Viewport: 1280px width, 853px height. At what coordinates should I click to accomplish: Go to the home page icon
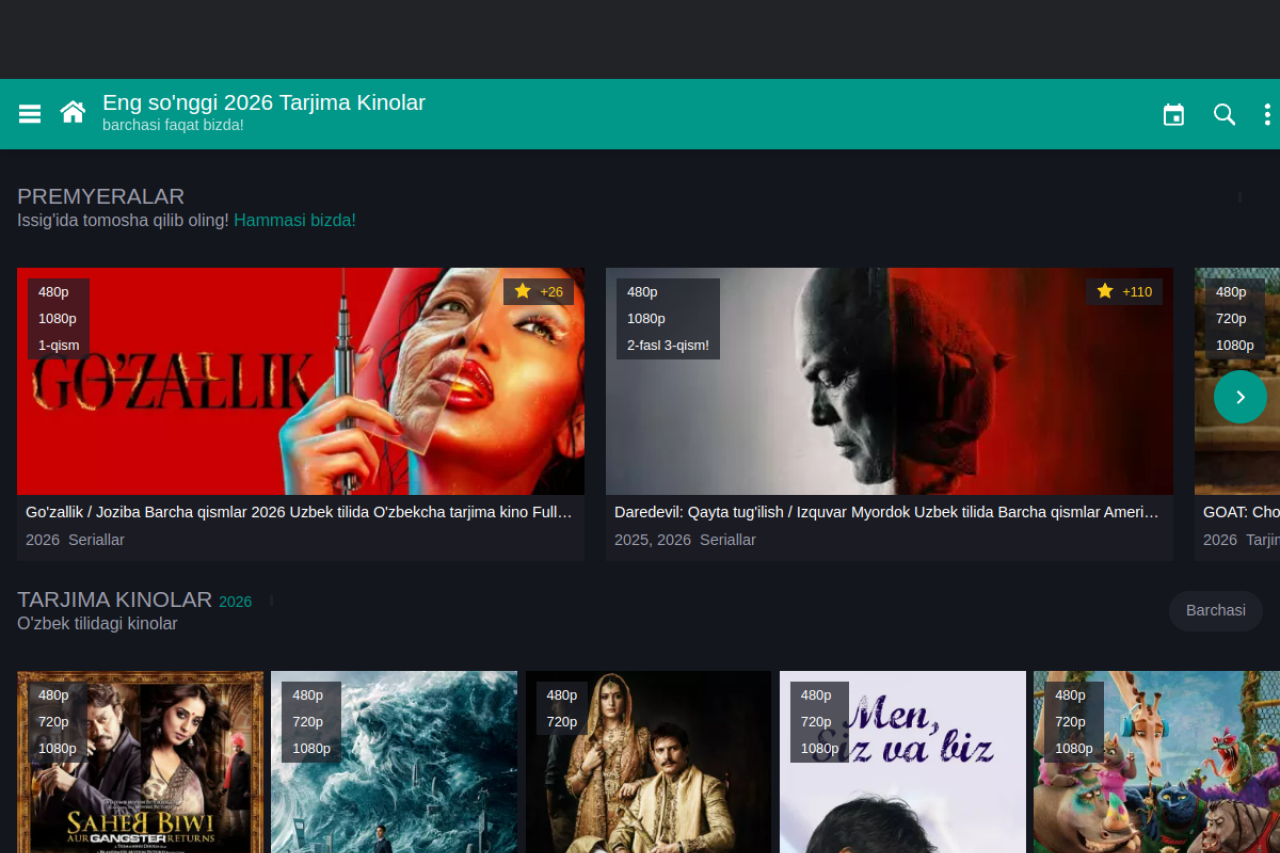73,113
